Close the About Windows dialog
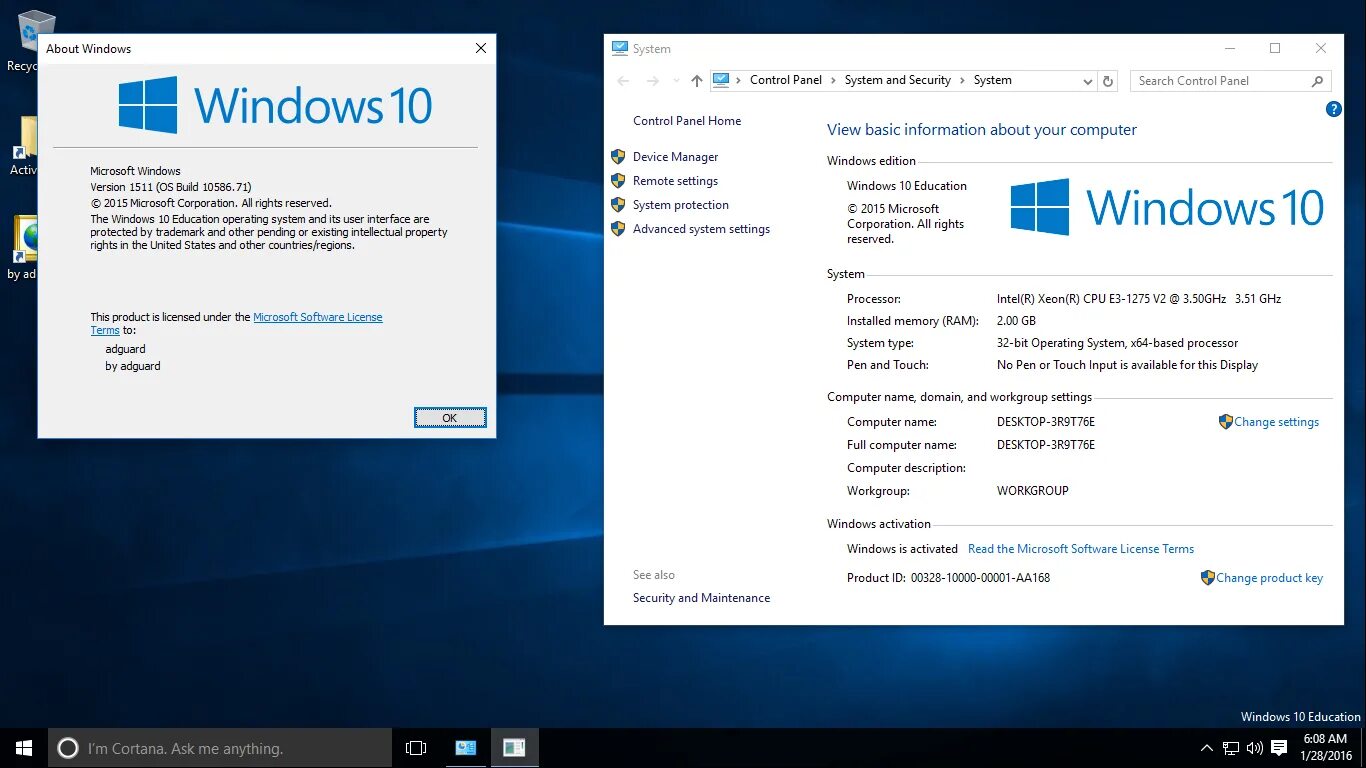This screenshot has width=1366, height=768. (481, 48)
